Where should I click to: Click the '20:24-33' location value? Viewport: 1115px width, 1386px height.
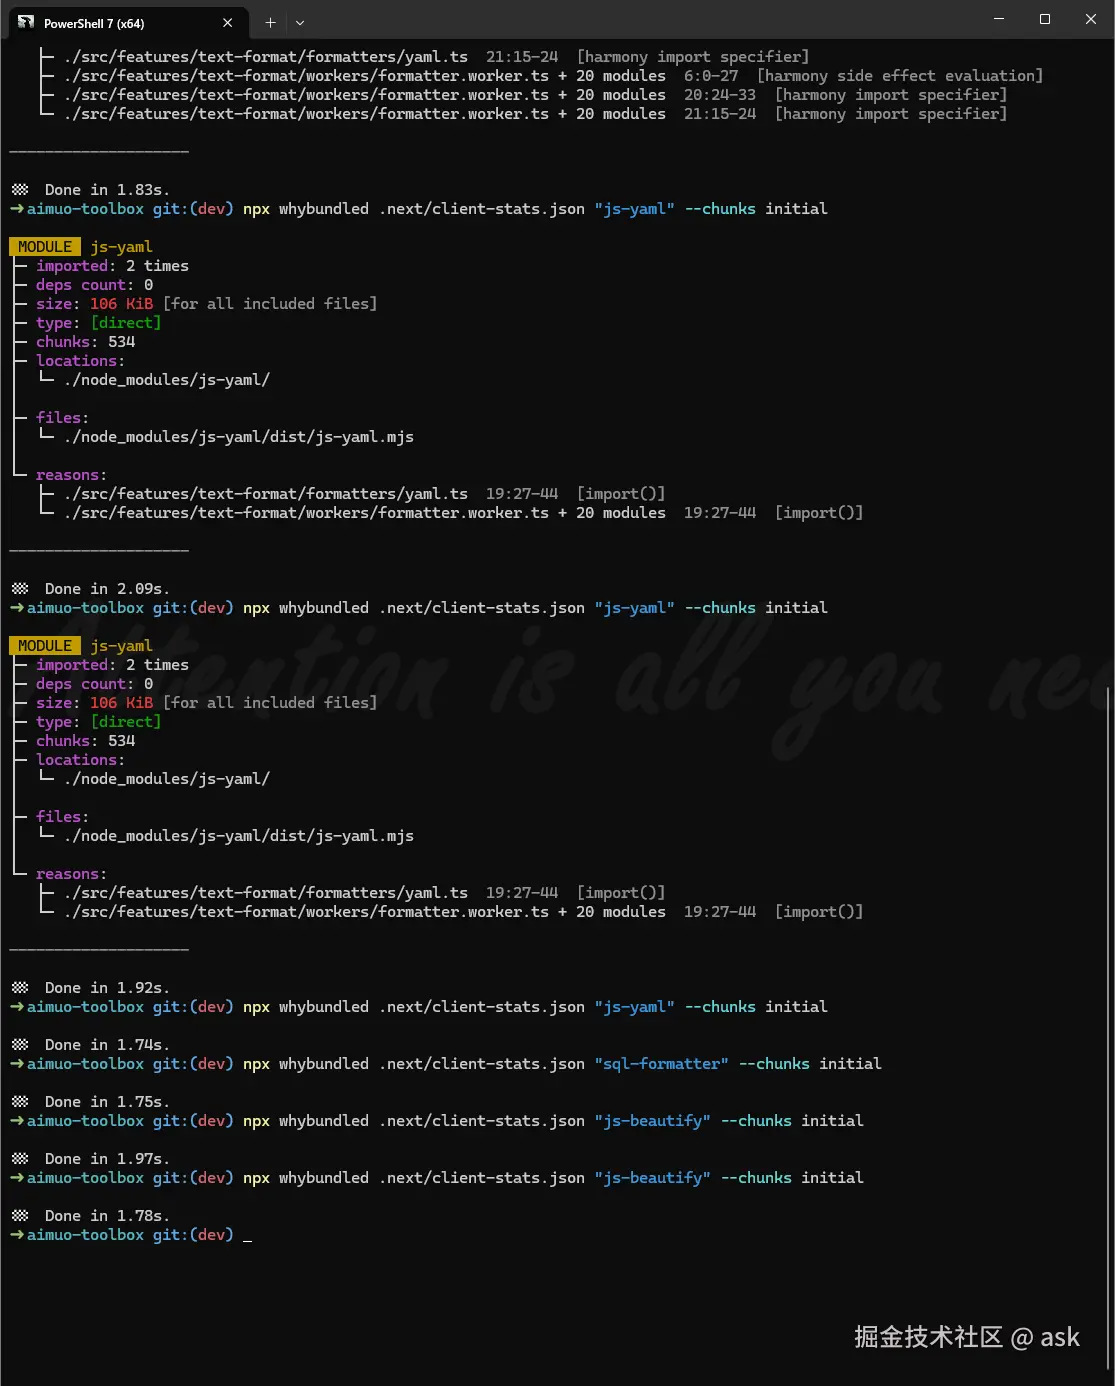pyautogui.click(x=720, y=95)
